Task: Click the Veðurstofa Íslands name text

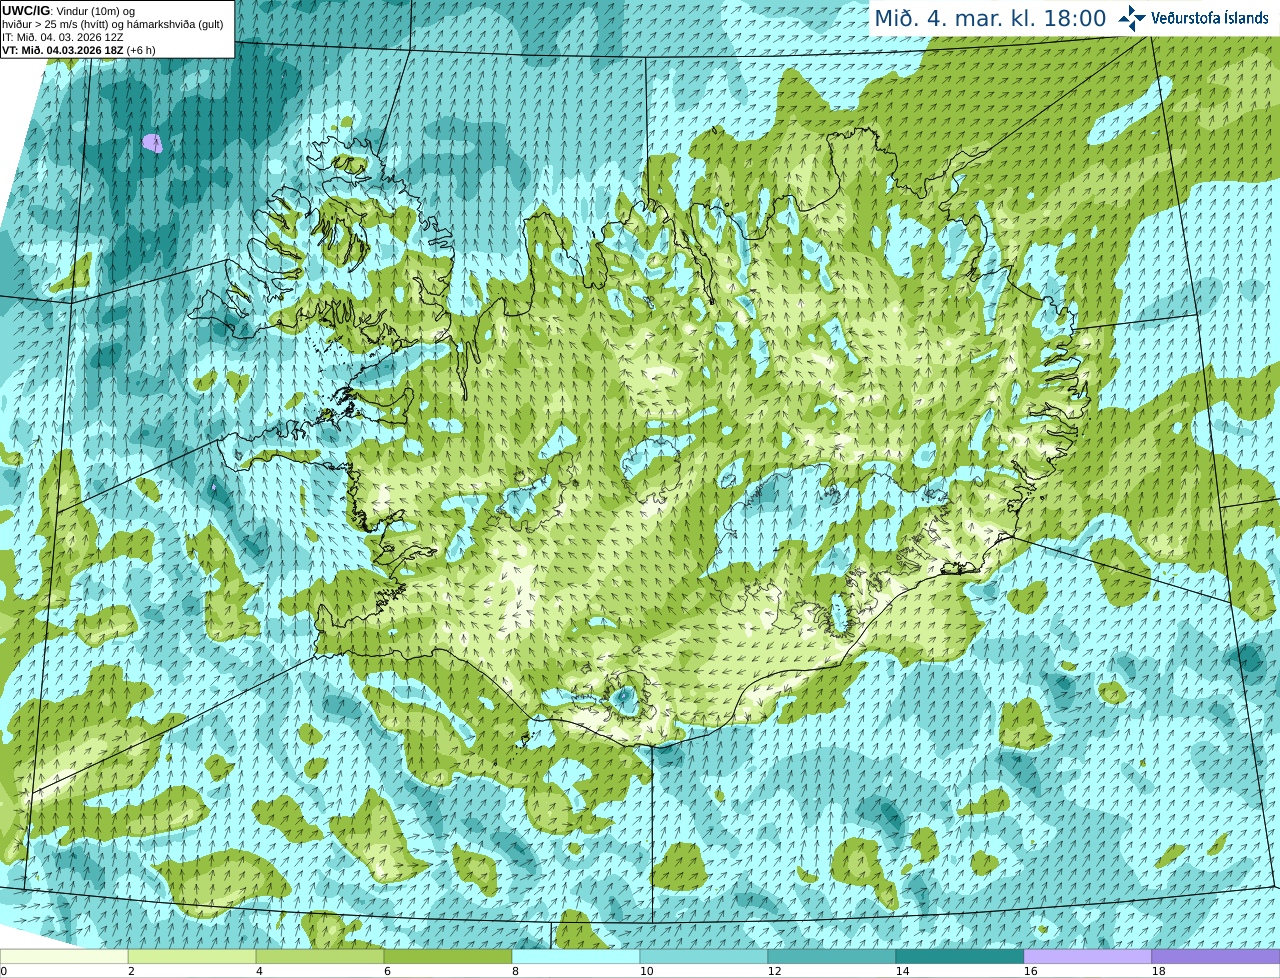Action: click(1210, 18)
